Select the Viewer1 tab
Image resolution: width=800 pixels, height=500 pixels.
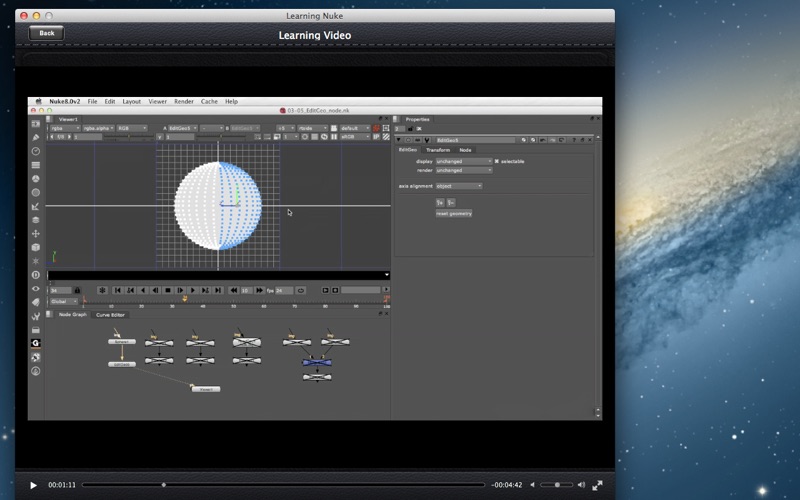coord(68,119)
